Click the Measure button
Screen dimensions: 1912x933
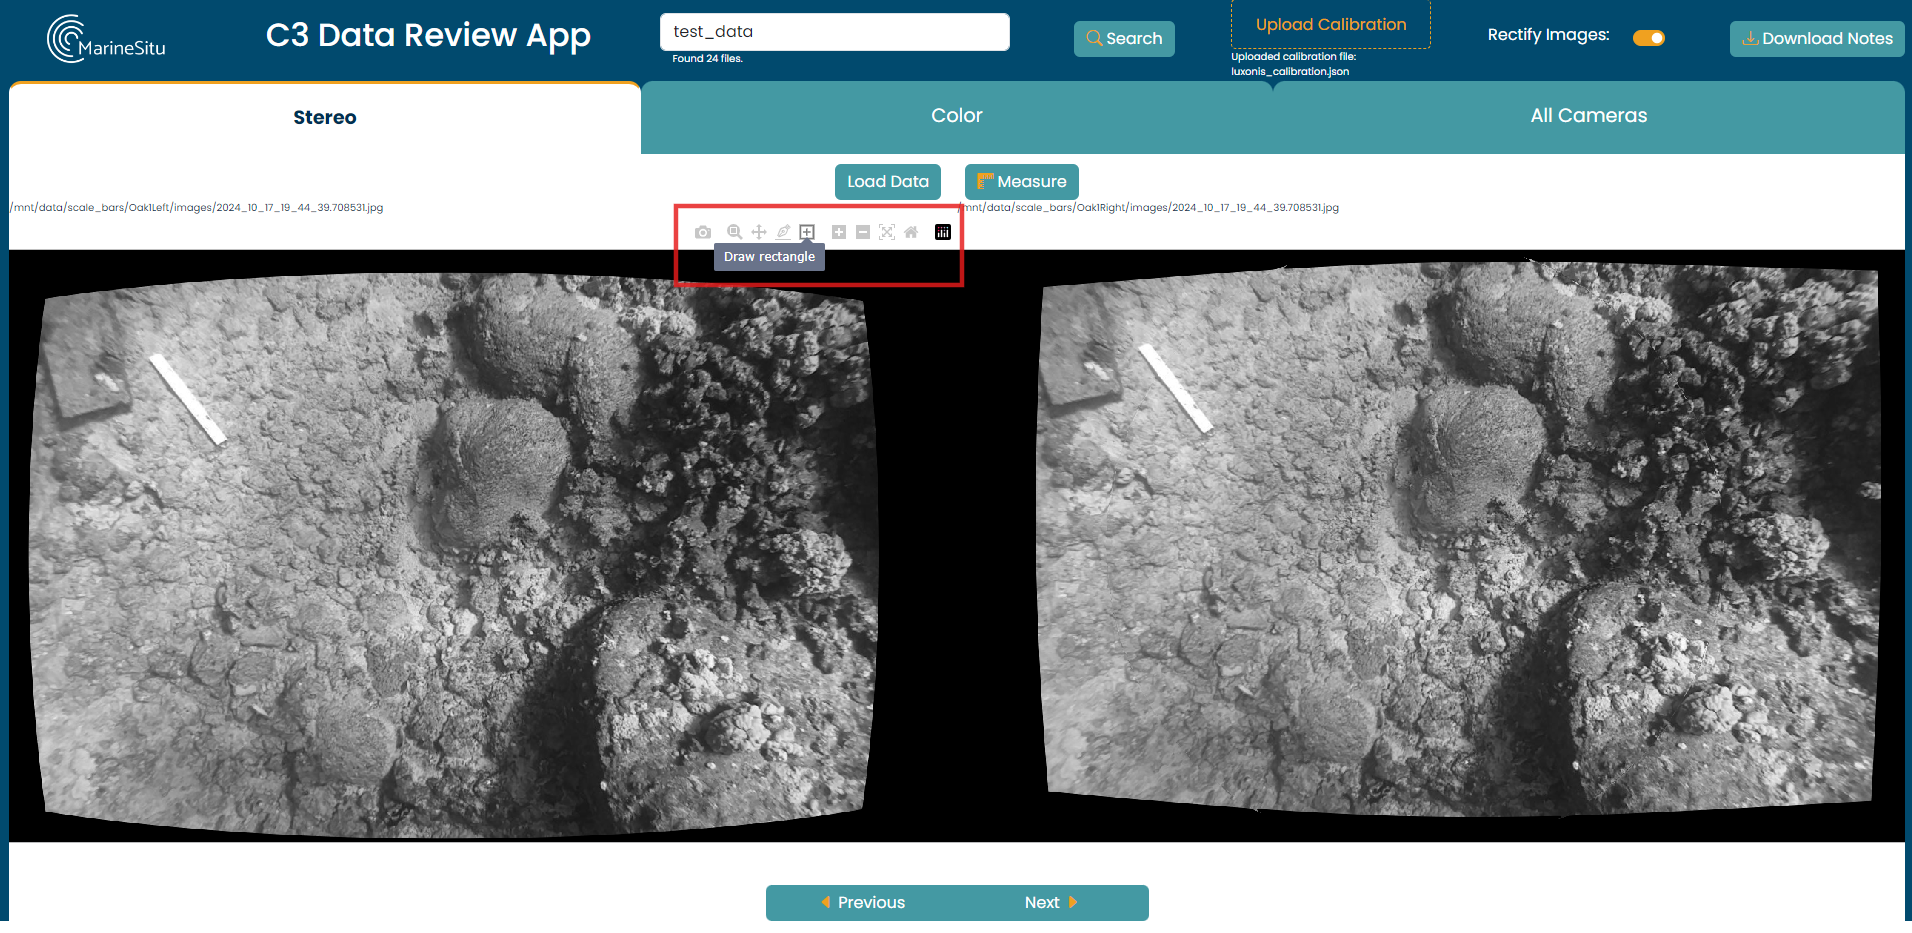(1021, 182)
